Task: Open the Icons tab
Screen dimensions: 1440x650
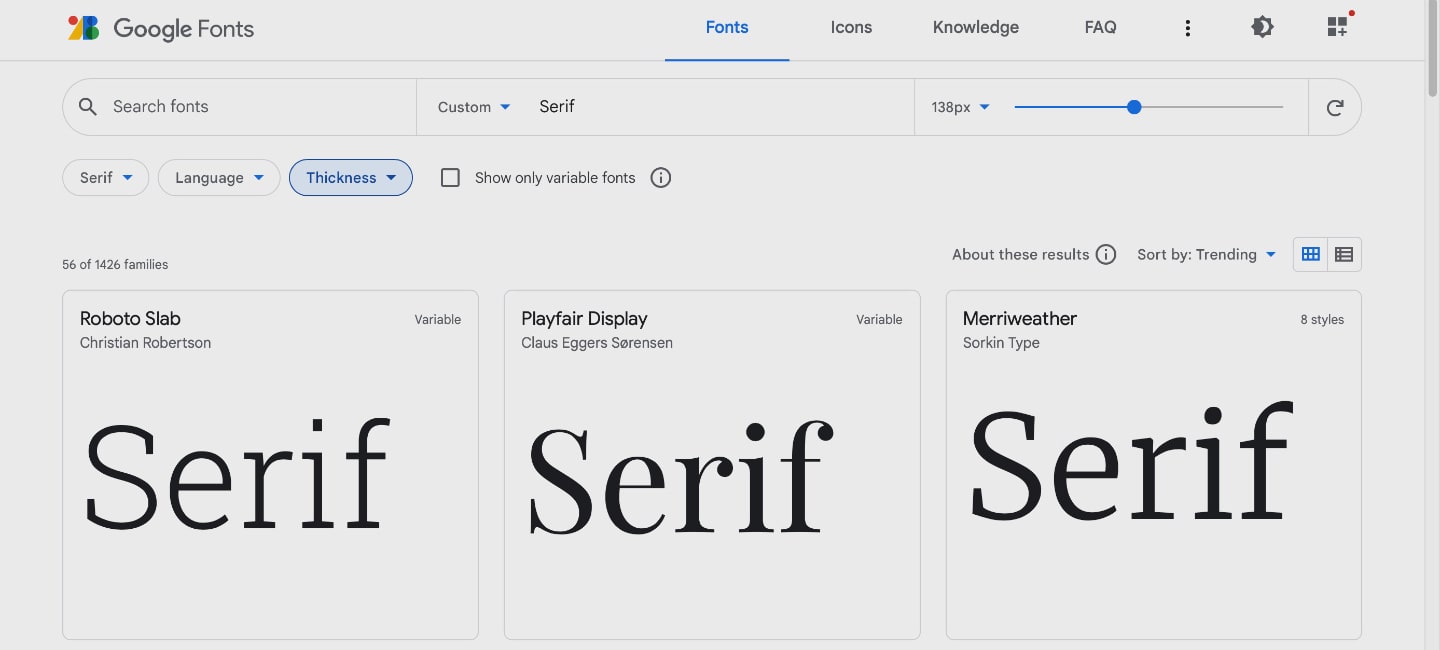Action: click(851, 28)
